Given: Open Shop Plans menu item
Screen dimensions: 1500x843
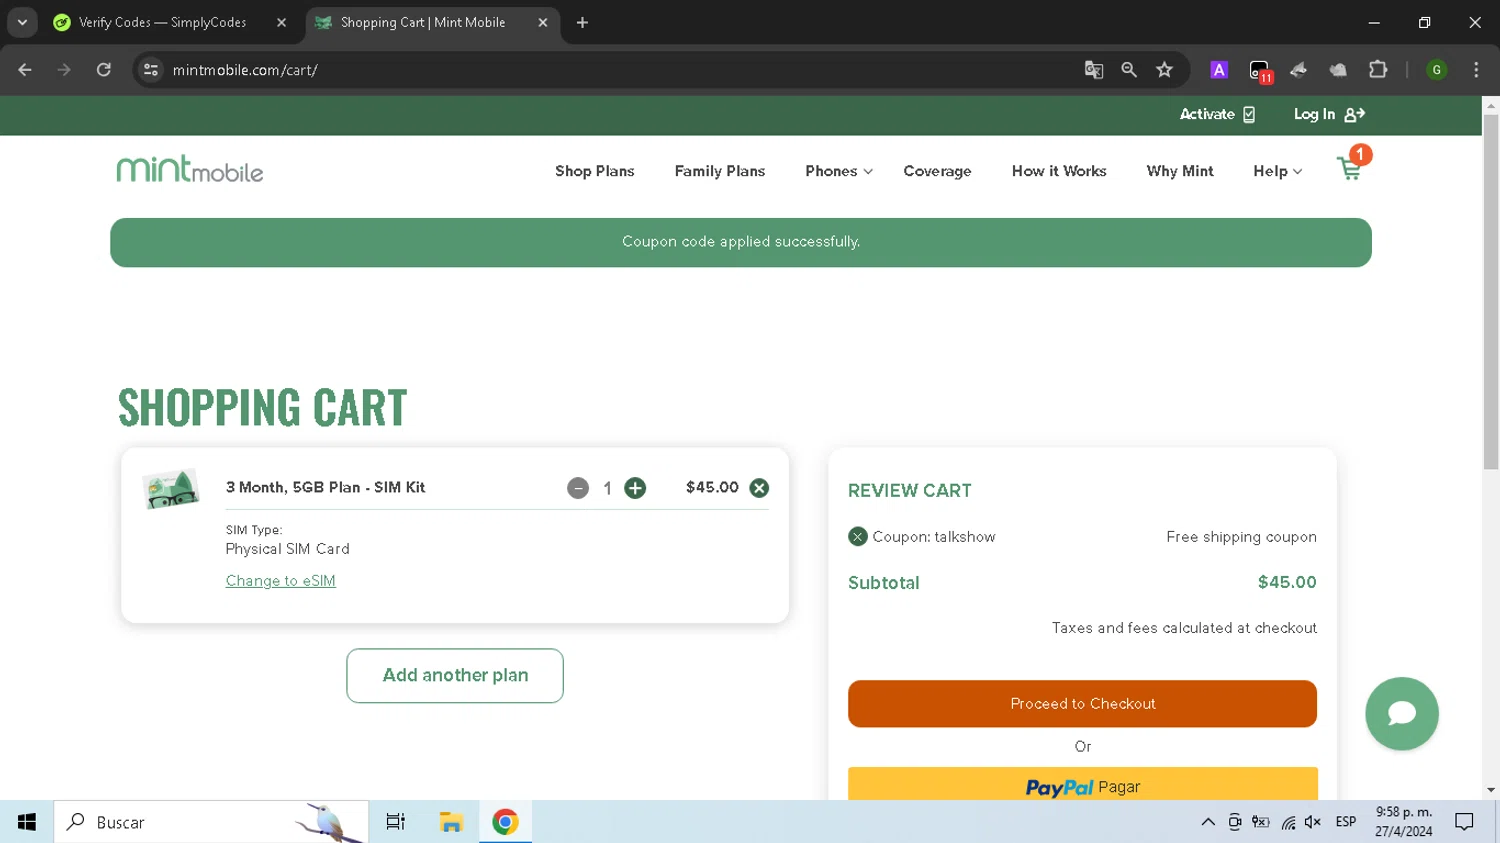Looking at the screenshot, I should pos(595,171).
